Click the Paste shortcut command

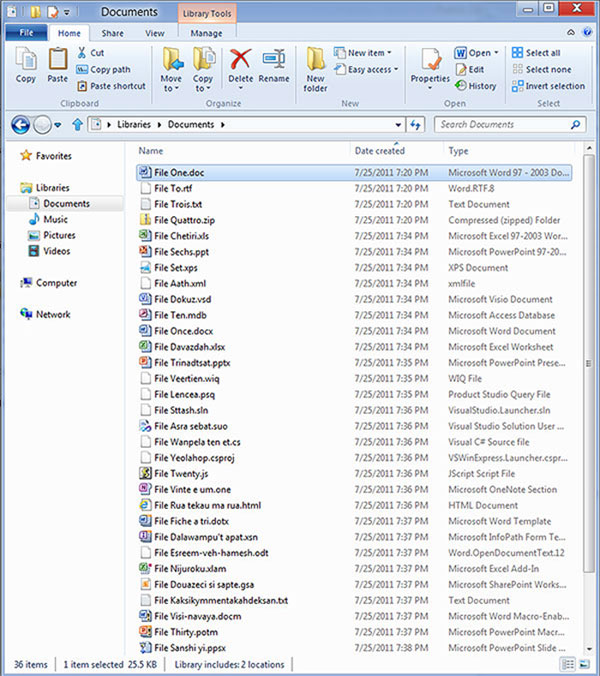tap(111, 86)
